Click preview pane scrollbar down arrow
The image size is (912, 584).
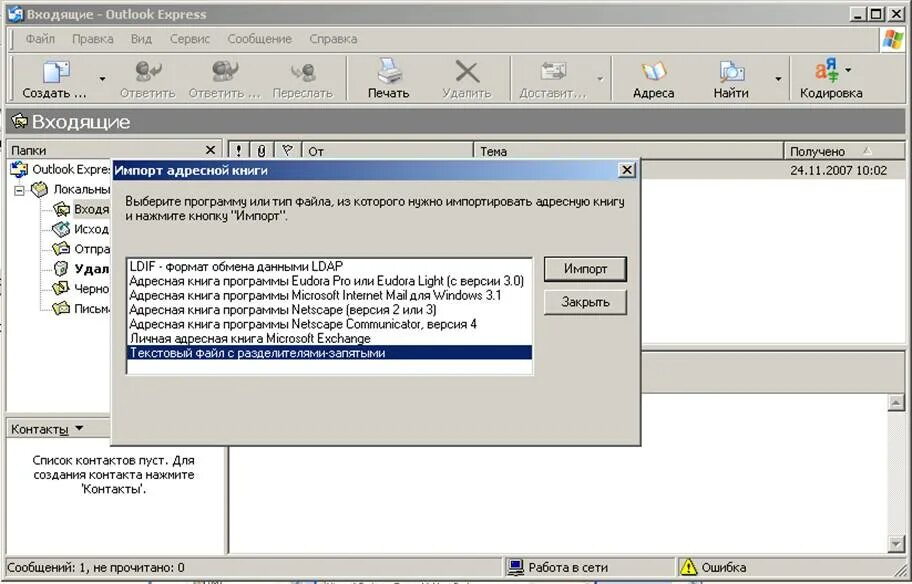click(896, 544)
